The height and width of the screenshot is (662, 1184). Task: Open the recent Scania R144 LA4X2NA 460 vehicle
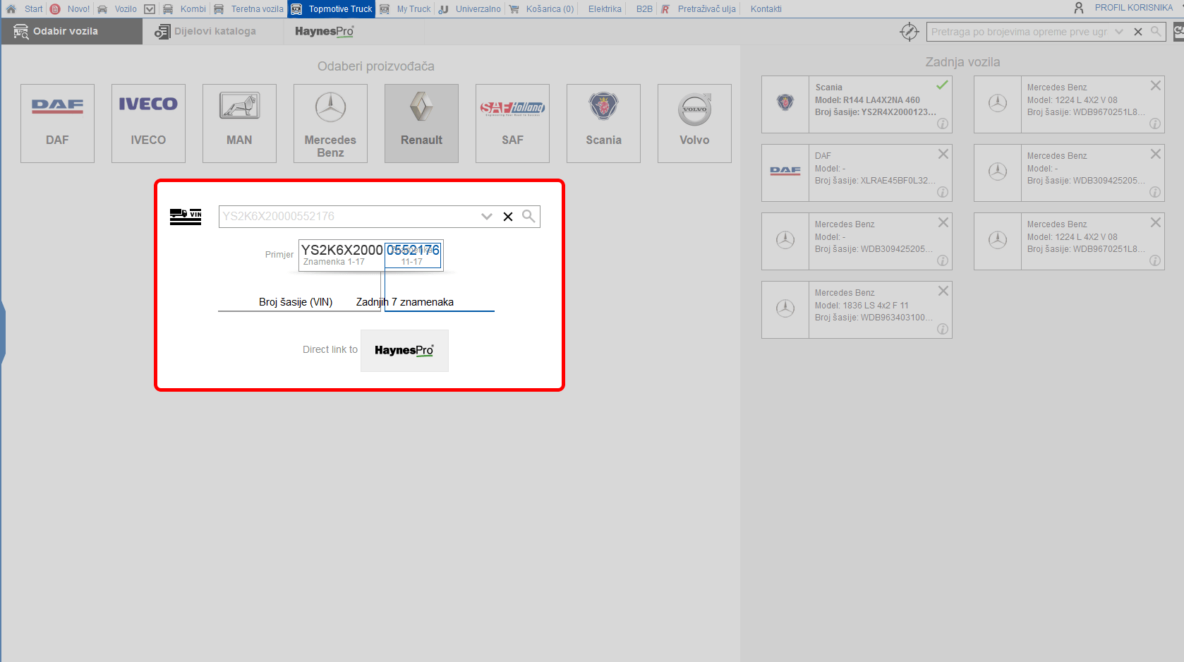pyautogui.click(x=856, y=103)
